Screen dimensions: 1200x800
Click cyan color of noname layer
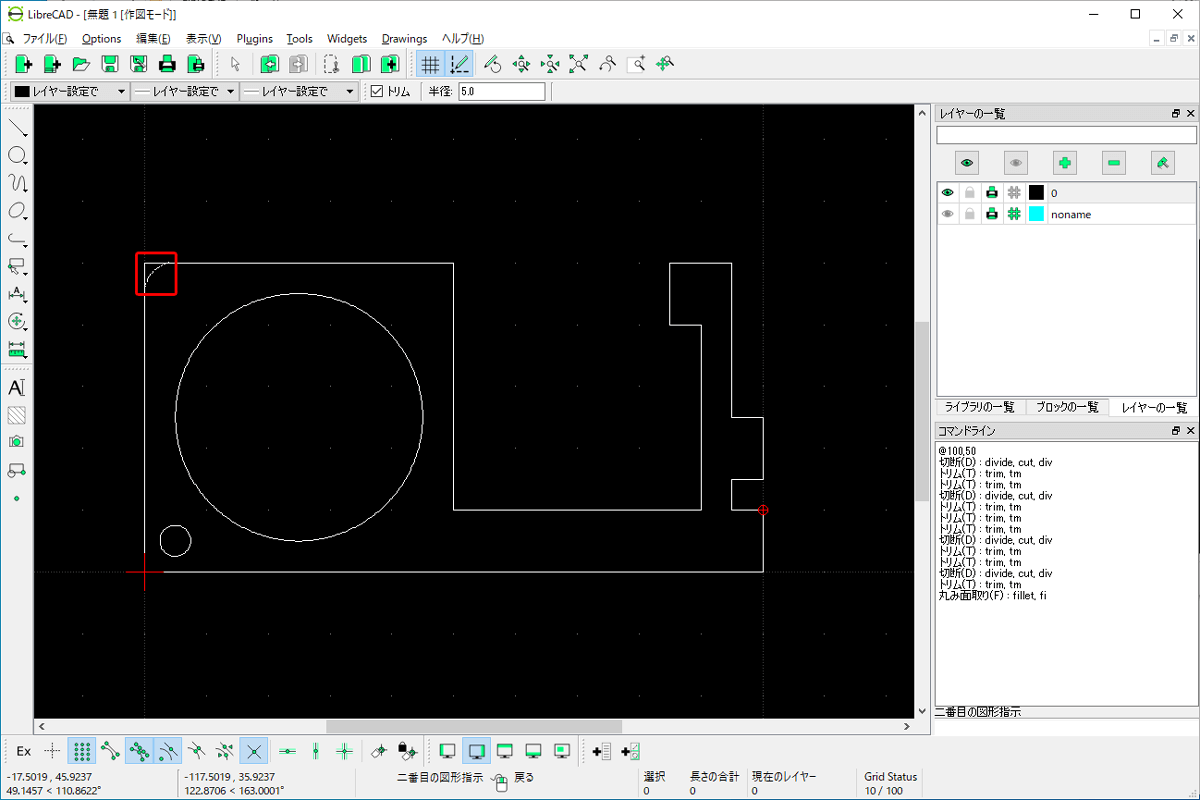click(x=1036, y=214)
